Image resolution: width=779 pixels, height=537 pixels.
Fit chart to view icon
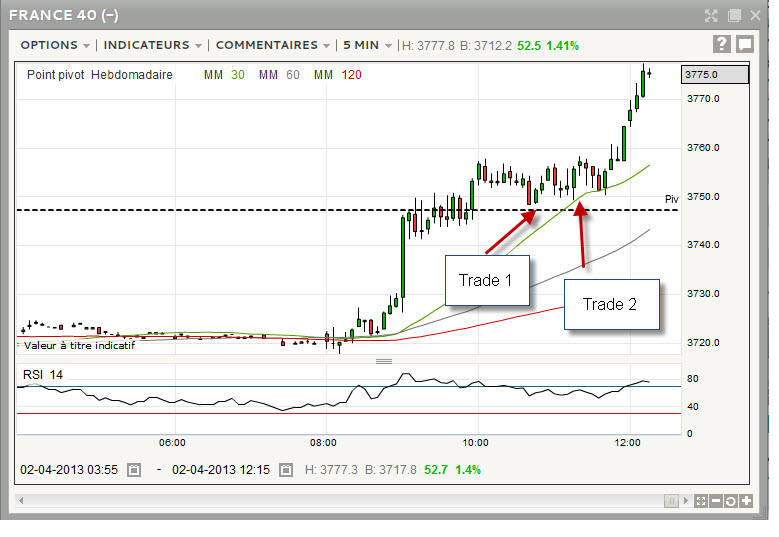[x=701, y=501]
